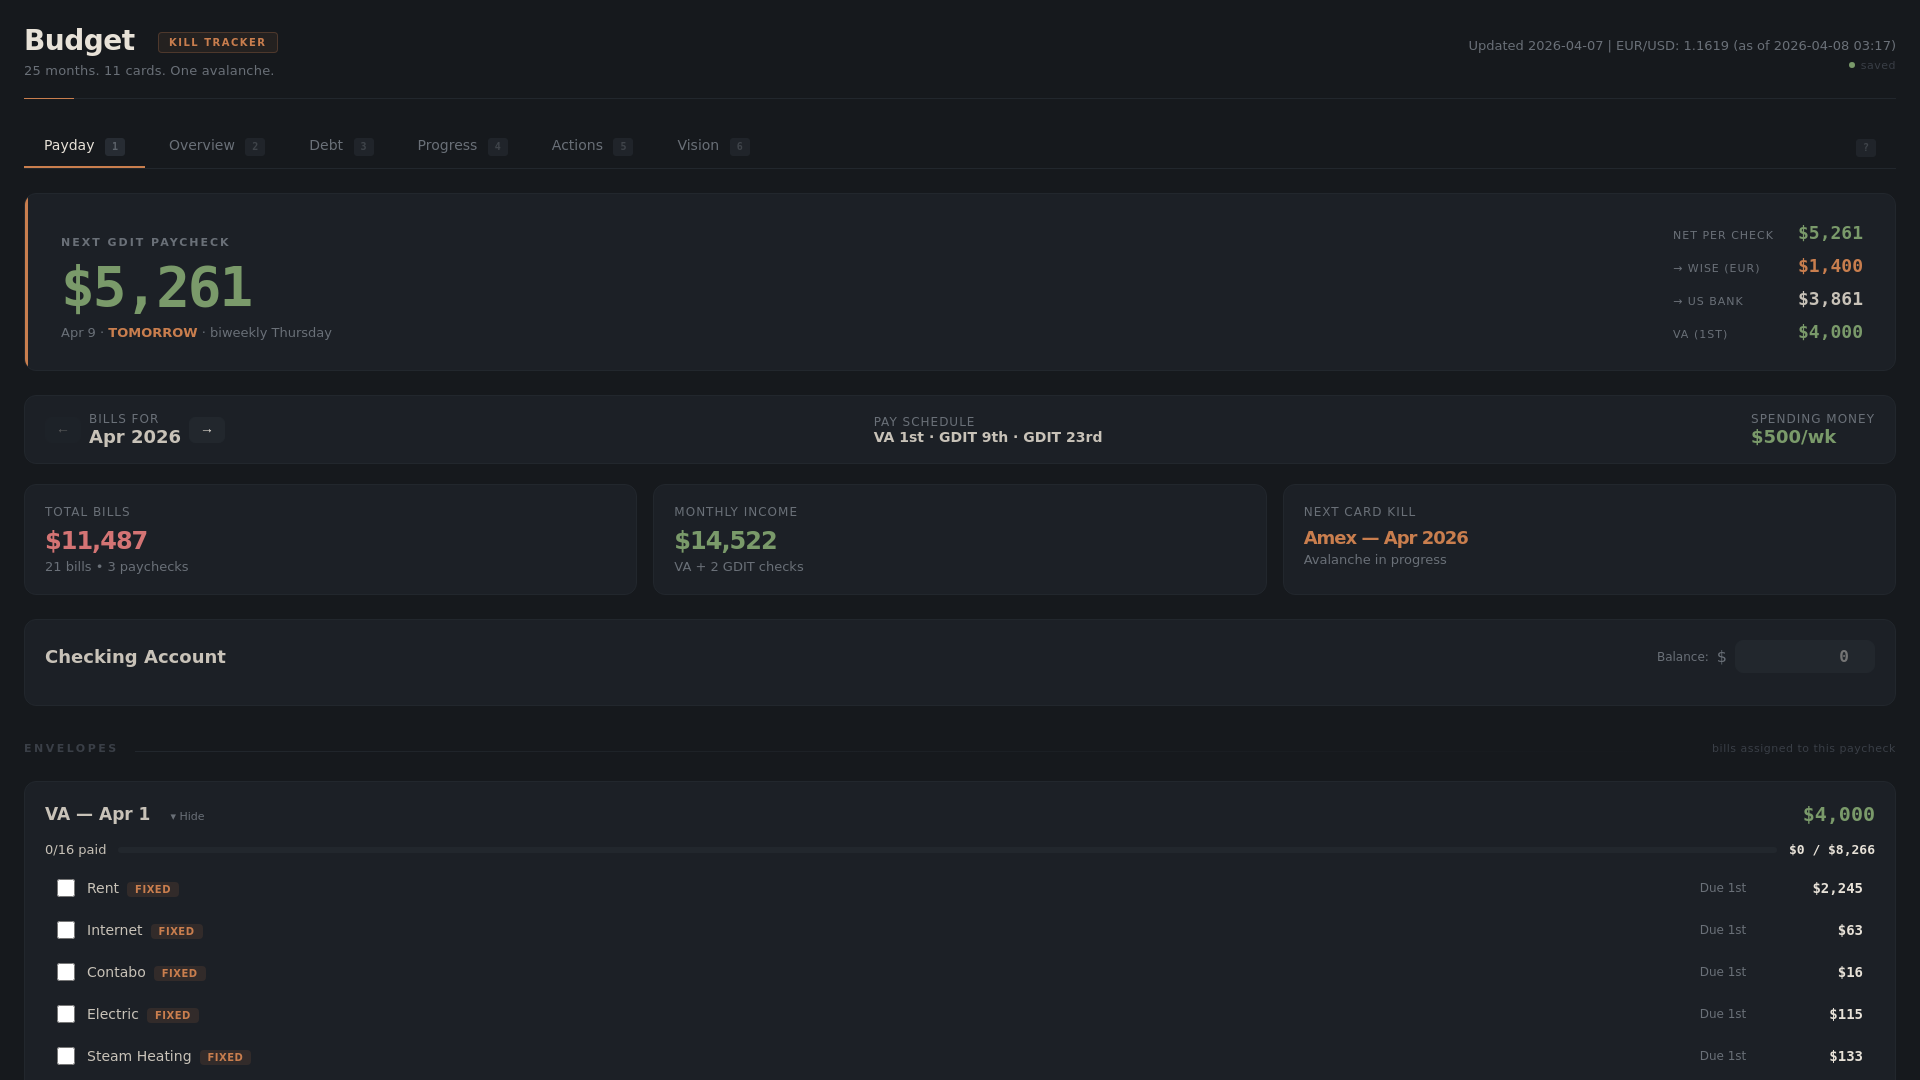Click the KILL TRACKER badge
This screenshot has height=1080, width=1920.
click(218, 42)
